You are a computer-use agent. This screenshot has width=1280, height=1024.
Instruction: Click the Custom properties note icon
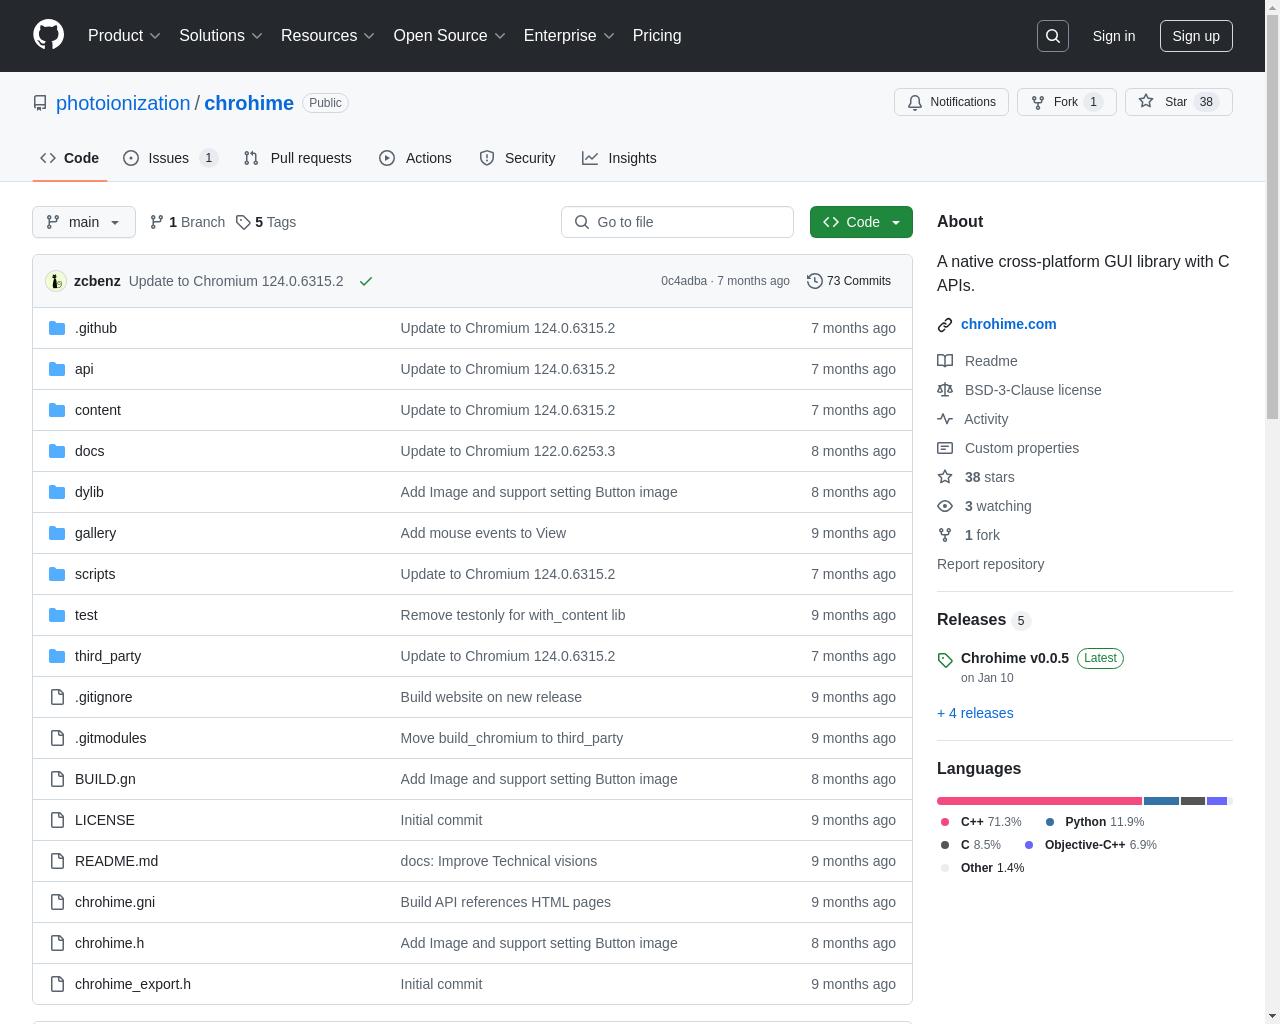coord(945,448)
